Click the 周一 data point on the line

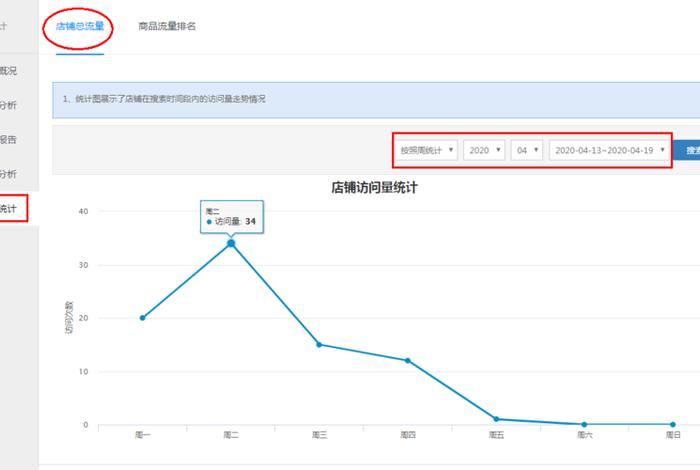pyautogui.click(x=143, y=318)
